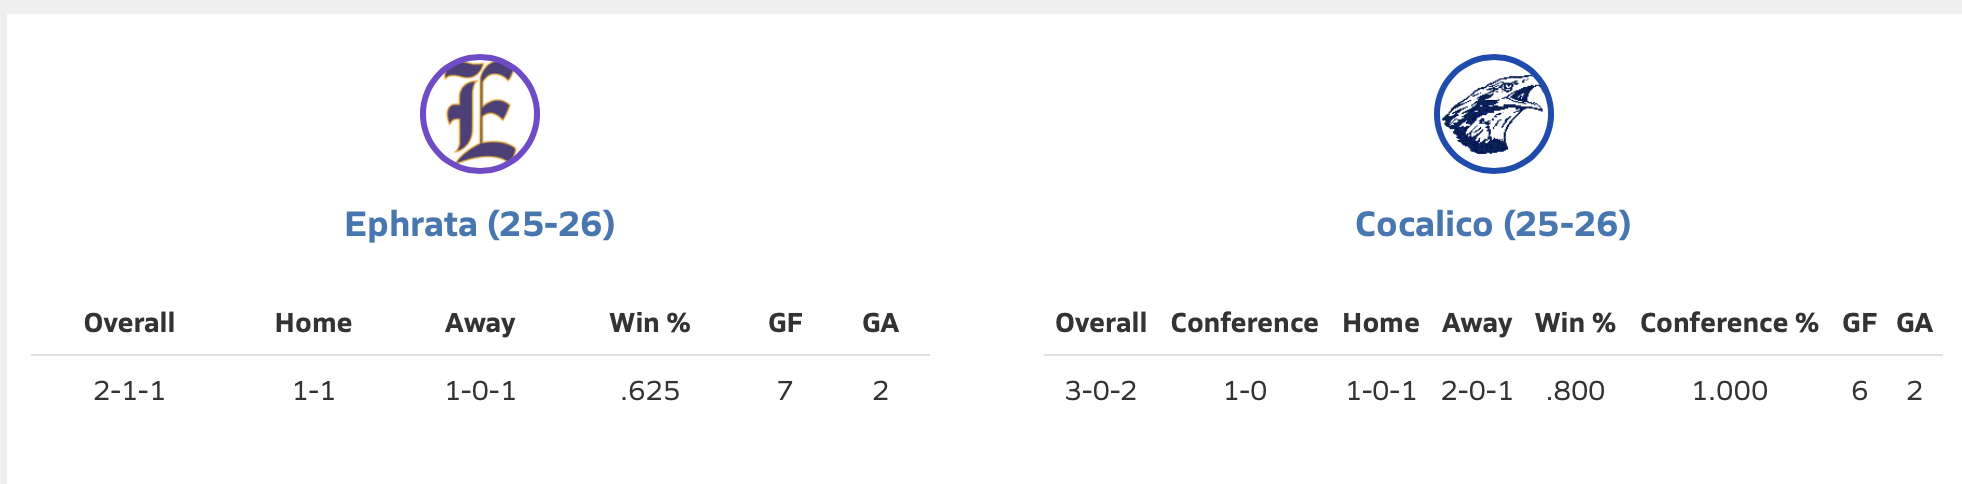The height and width of the screenshot is (484, 1962).
Task: Click Ephrata's .625 win percentage
Action: click(x=650, y=391)
